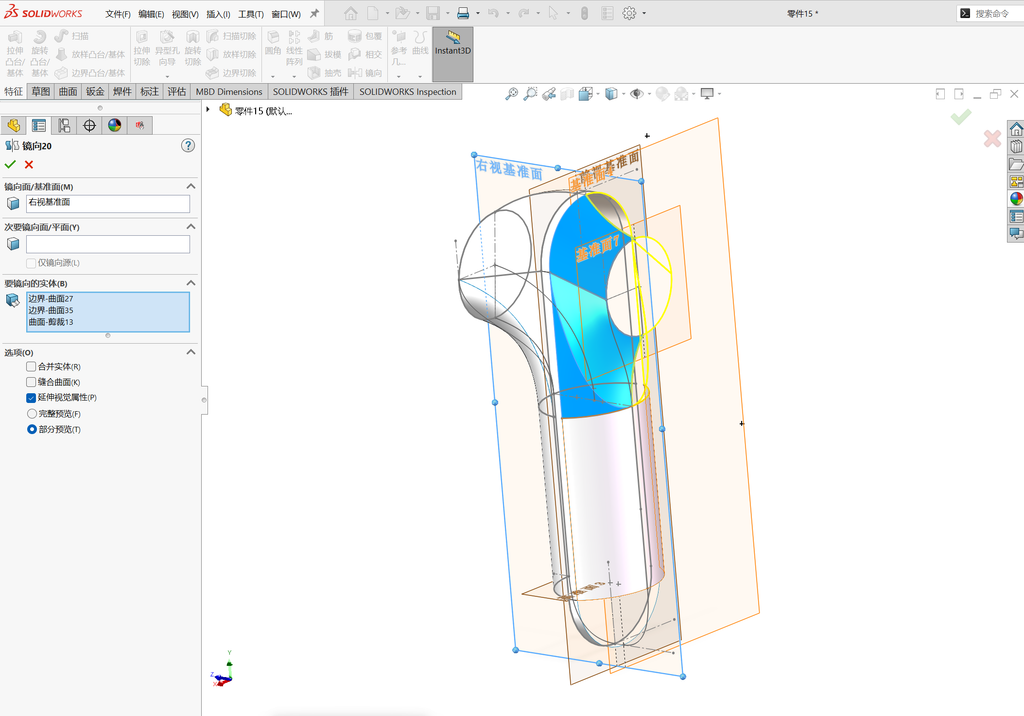
Task: Click the Zoom to Fit icon
Action: point(511,94)
